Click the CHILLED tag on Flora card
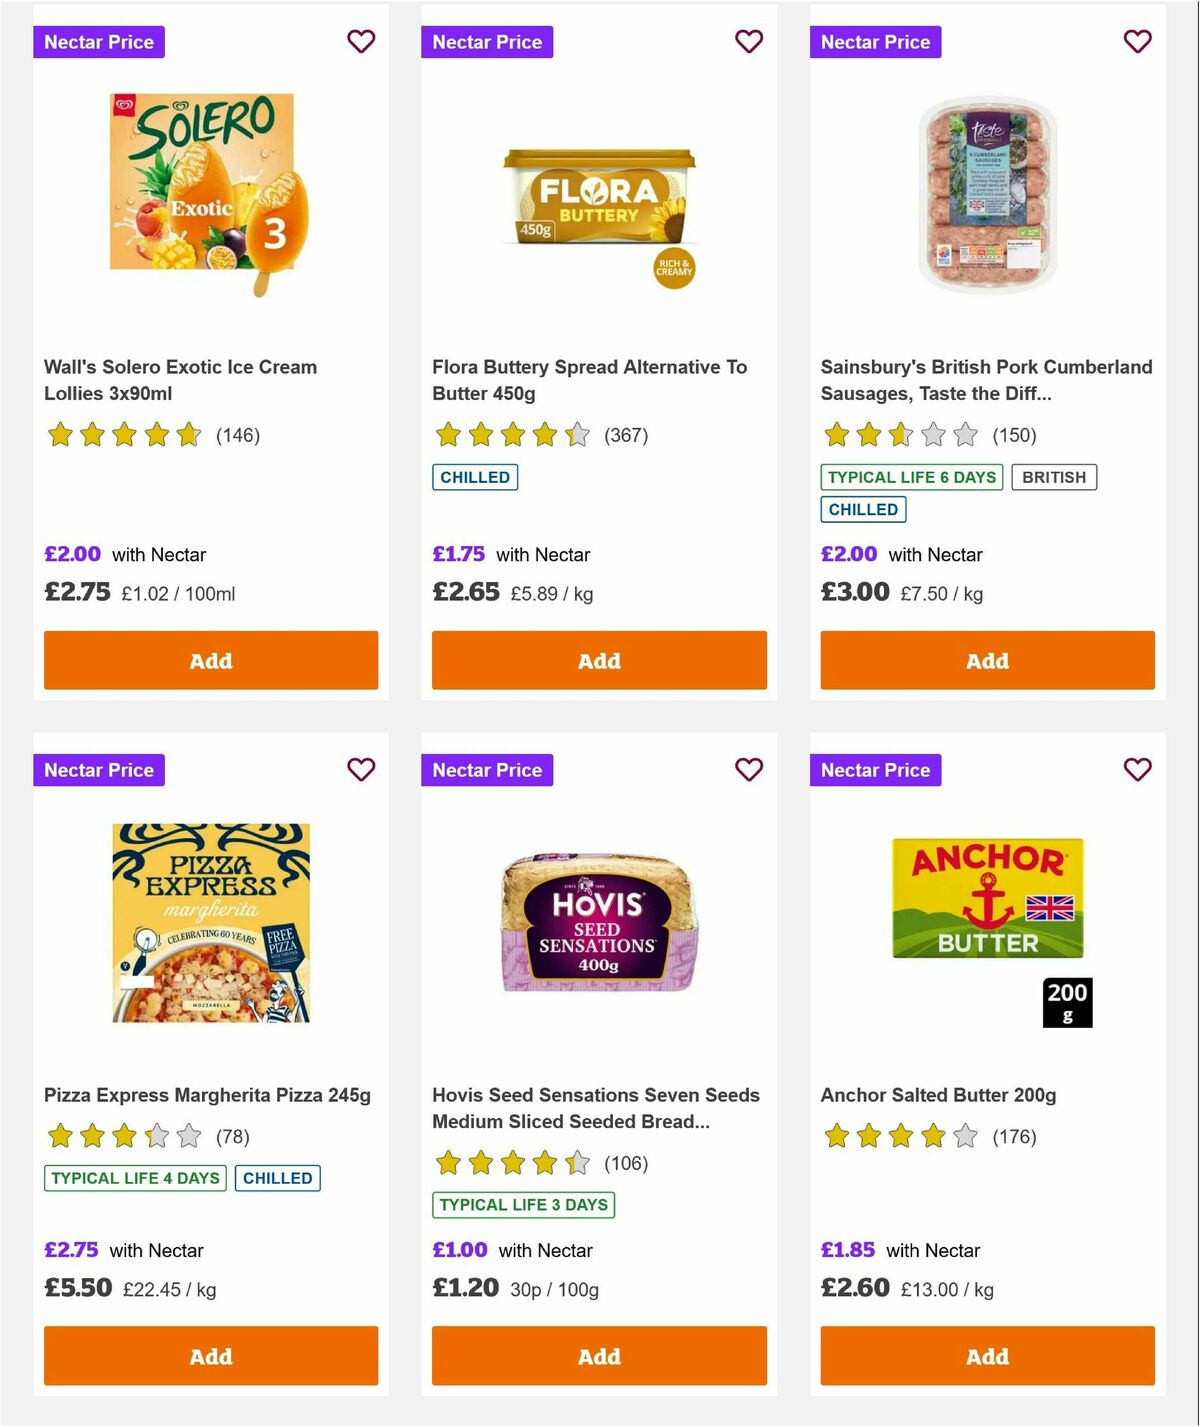Image resolution: width=1200 pixels, height=1427 pixels. click(x=474, y=477)
